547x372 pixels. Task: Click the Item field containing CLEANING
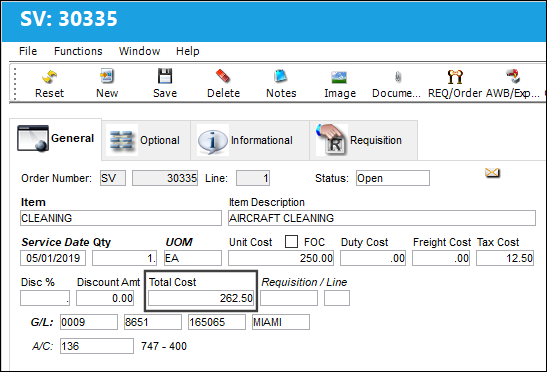point(121,218)
